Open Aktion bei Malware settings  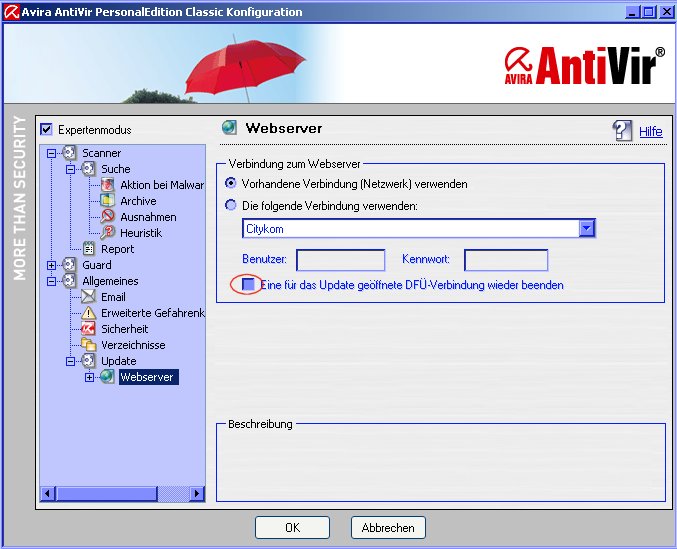pos(162,185)
